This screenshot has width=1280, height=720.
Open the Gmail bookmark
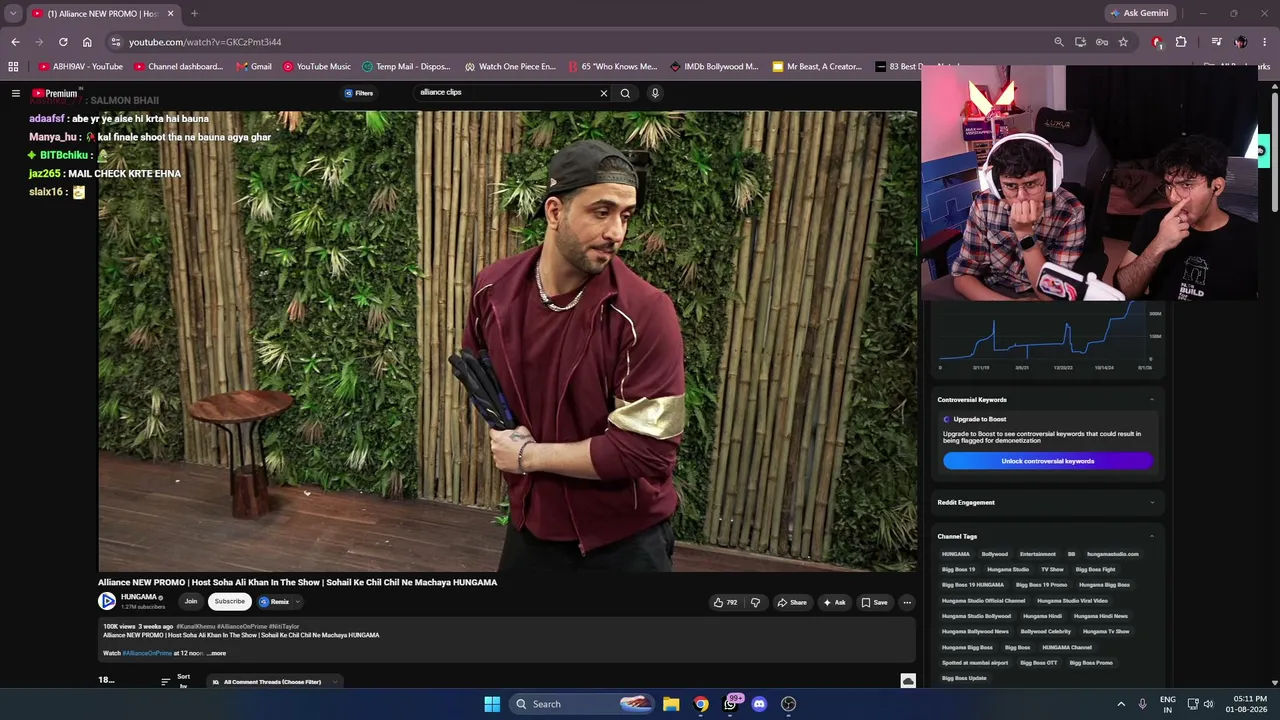tap(254, 67)
